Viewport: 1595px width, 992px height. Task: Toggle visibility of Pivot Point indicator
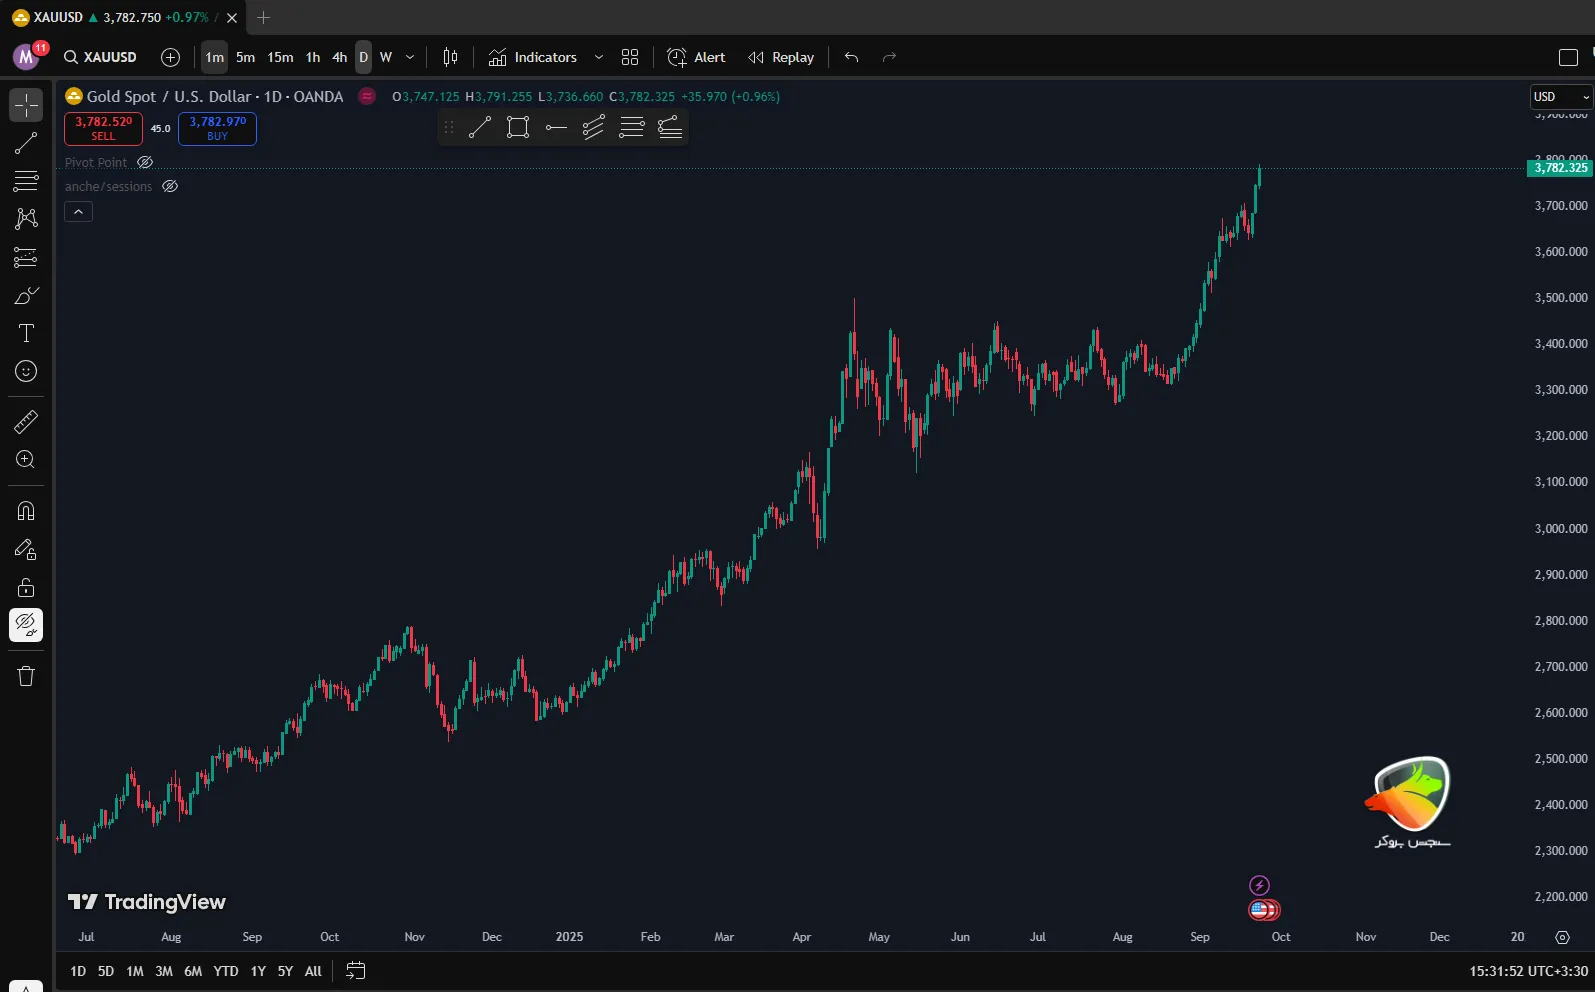(x=145, y=162)
